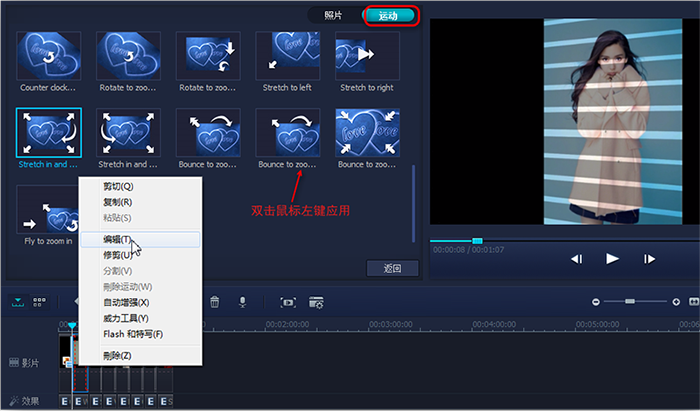This screenshot has width=700, height=411.
Task: Choose 修剪(U) from the context menu
Action: point(140,255)
